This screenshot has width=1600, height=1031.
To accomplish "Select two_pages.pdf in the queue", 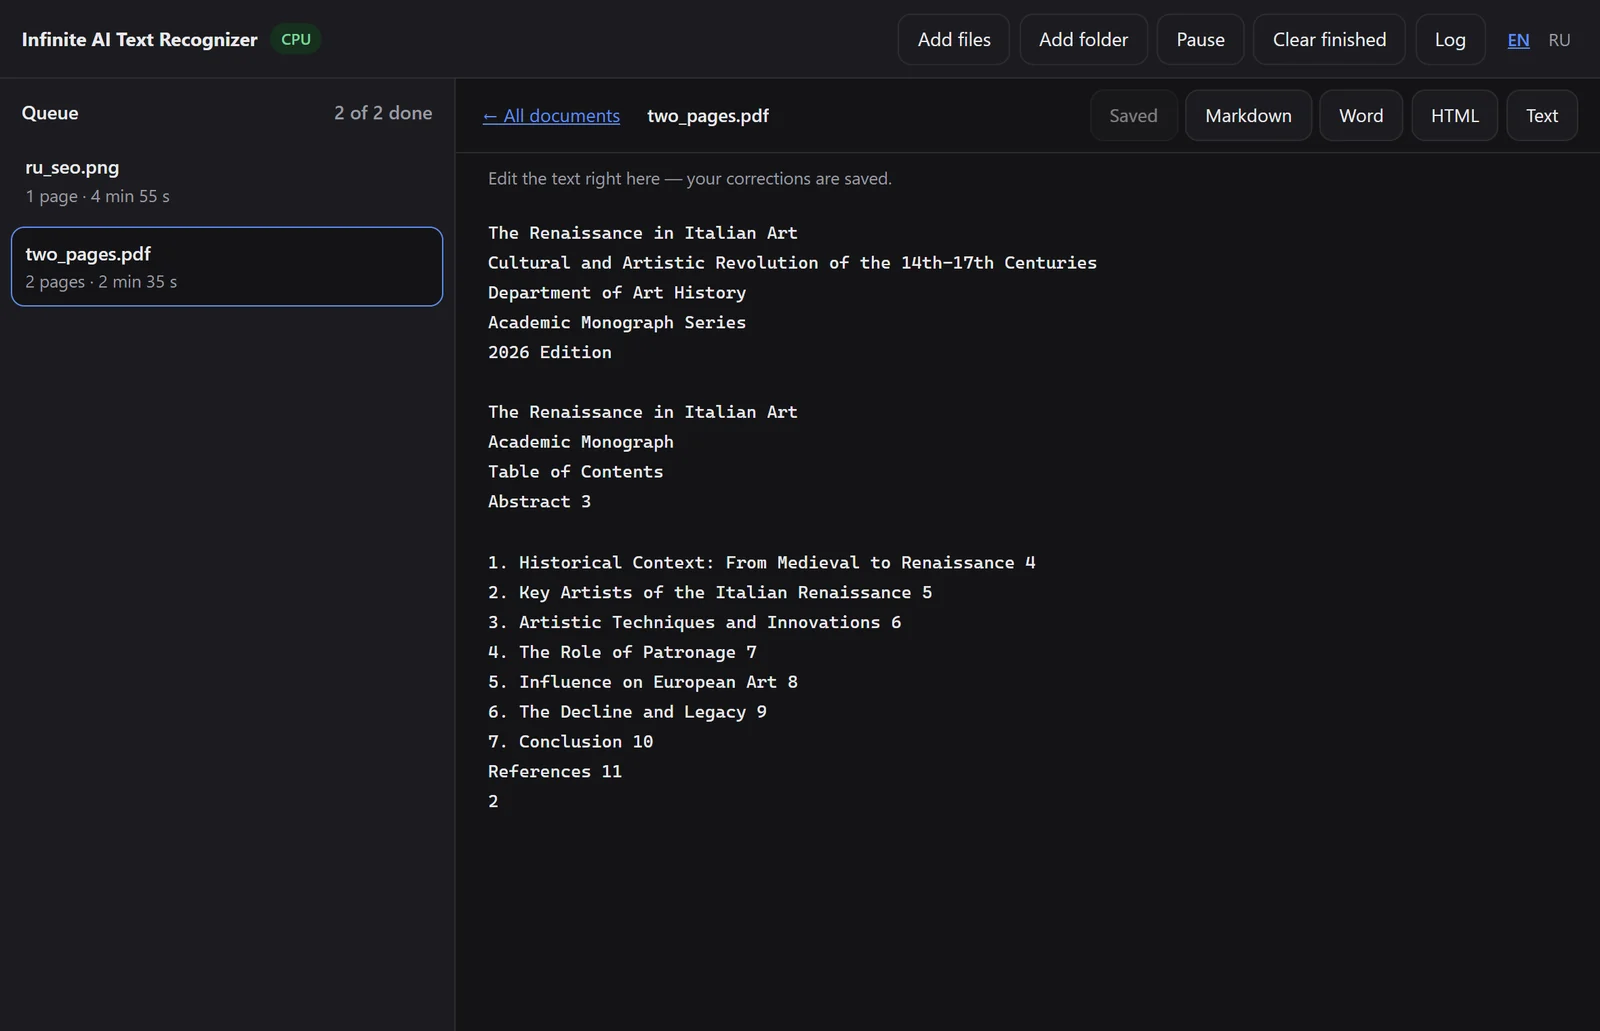I will pyautogui.click(x=227, y=267).
